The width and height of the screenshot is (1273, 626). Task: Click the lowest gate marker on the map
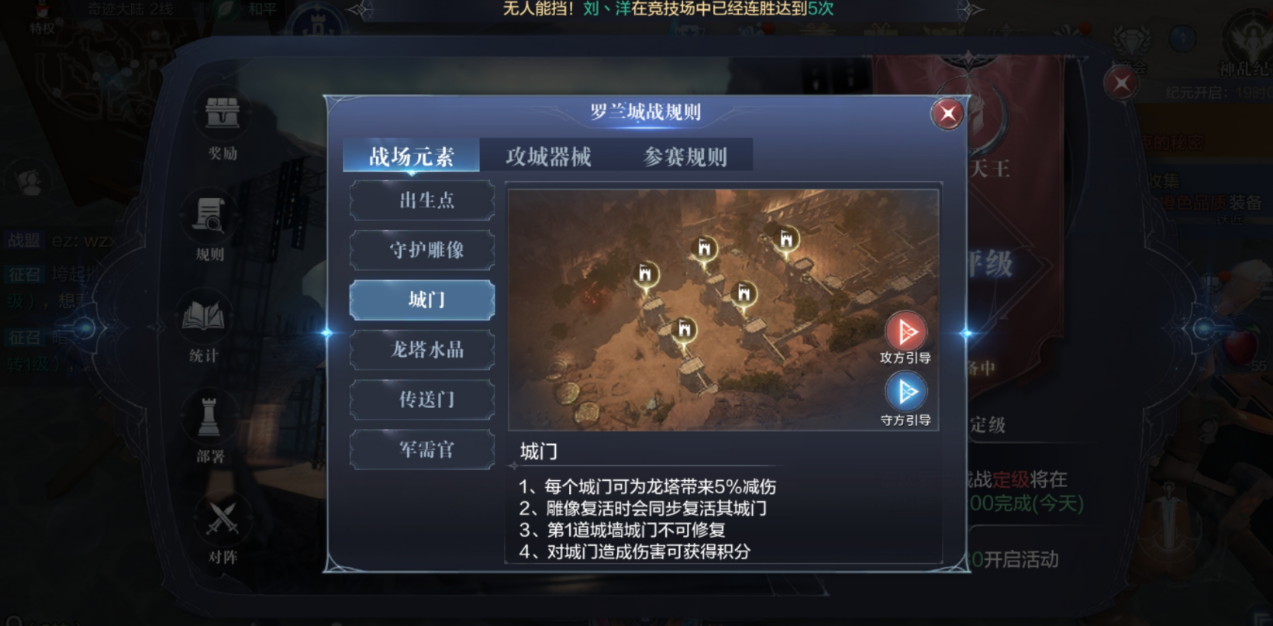(684, 330)
